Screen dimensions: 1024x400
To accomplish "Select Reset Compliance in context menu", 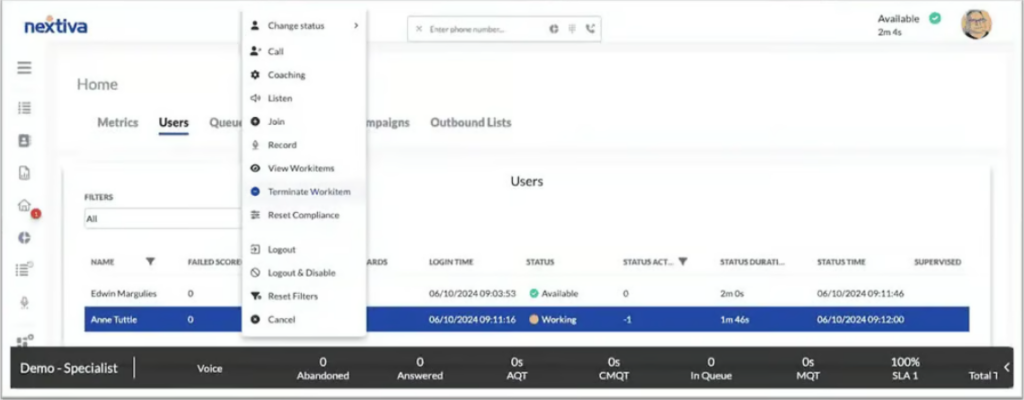I will pos(304,215).
